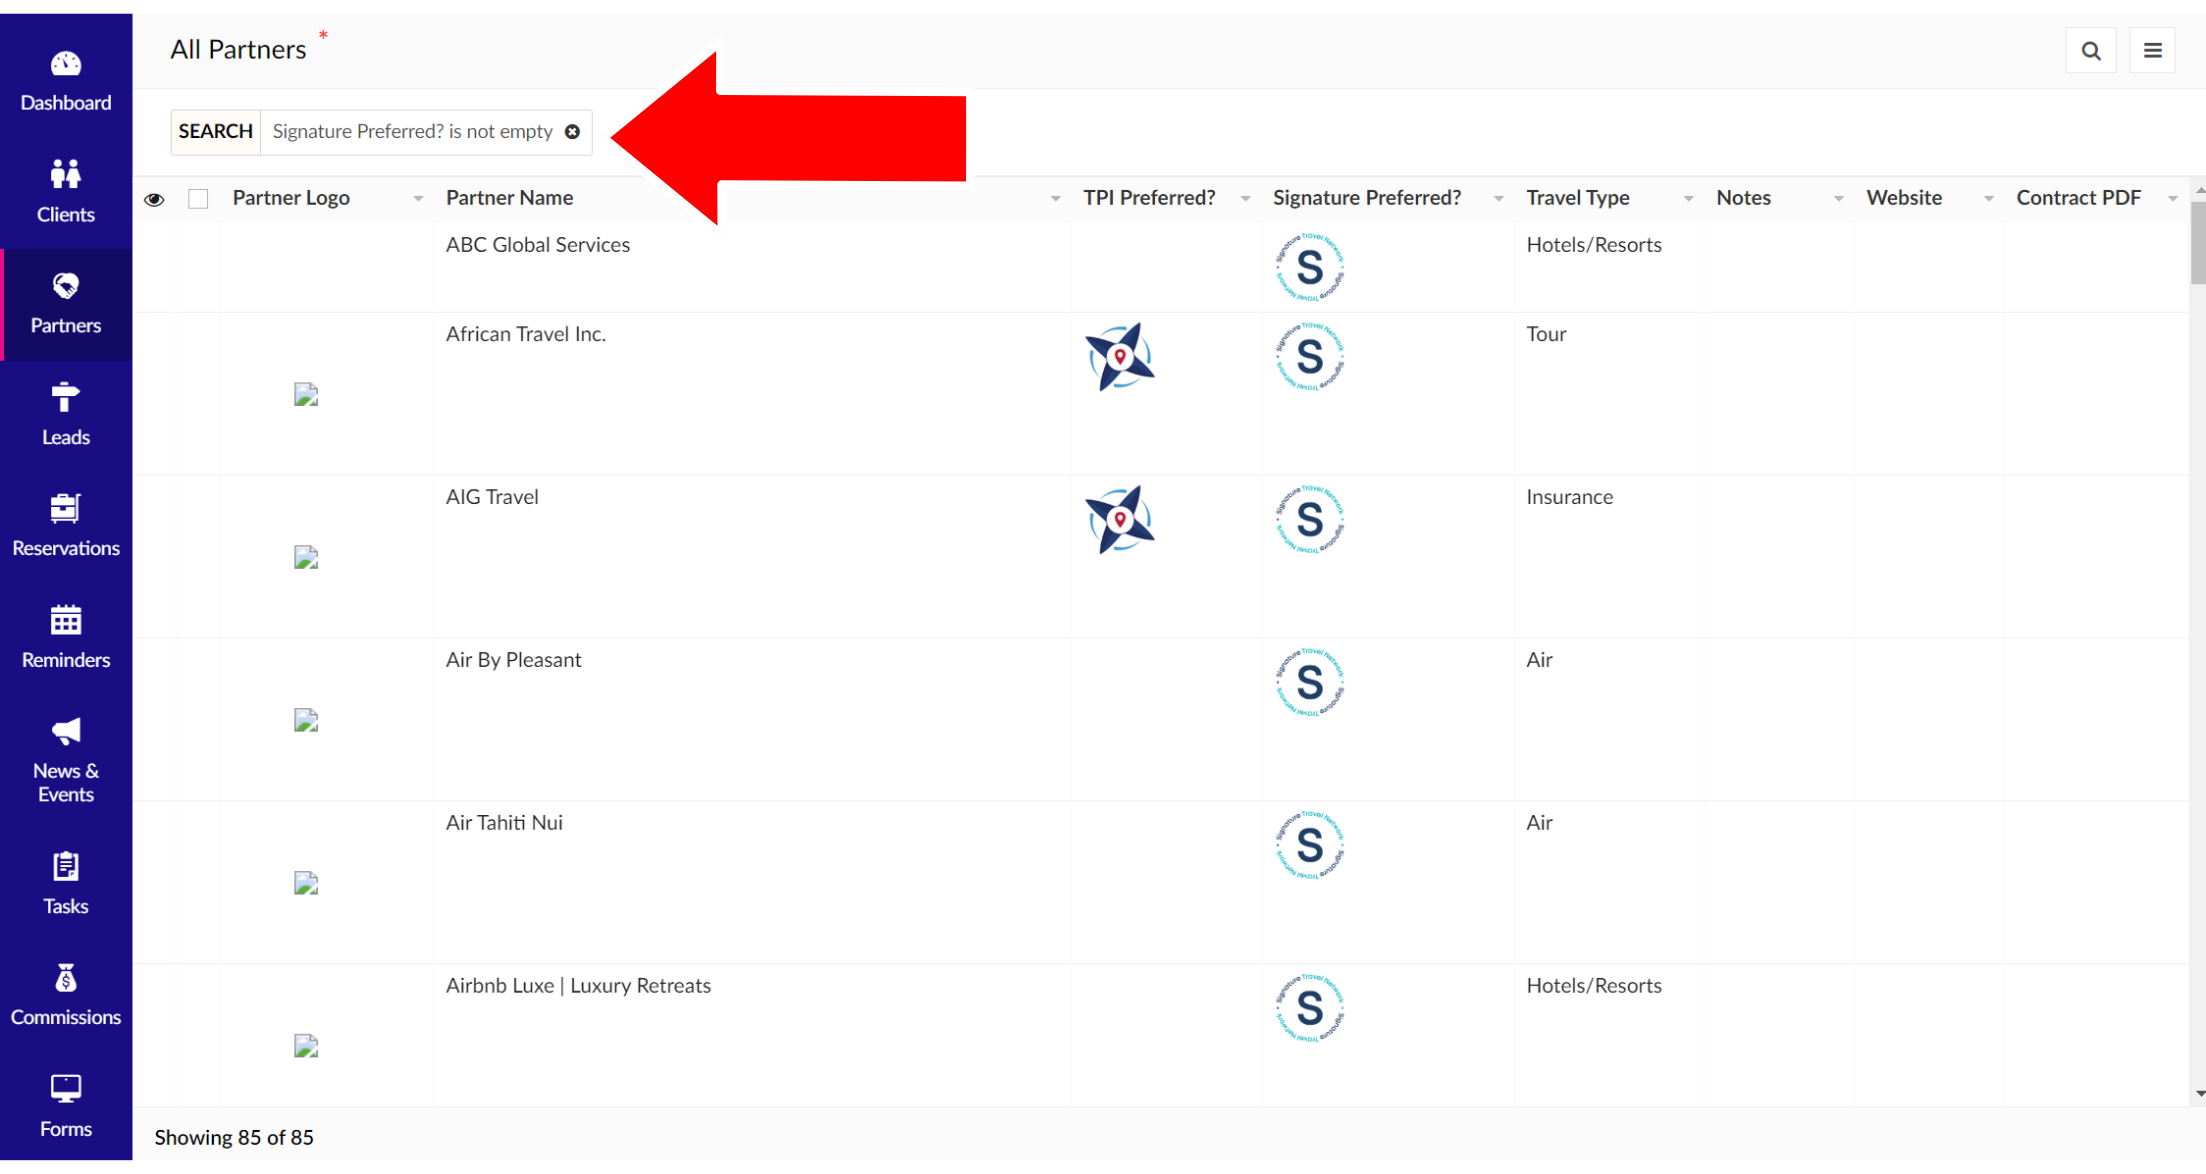
Task: Click the vertical scrollbar thumb
Action: coord(2197,242)
